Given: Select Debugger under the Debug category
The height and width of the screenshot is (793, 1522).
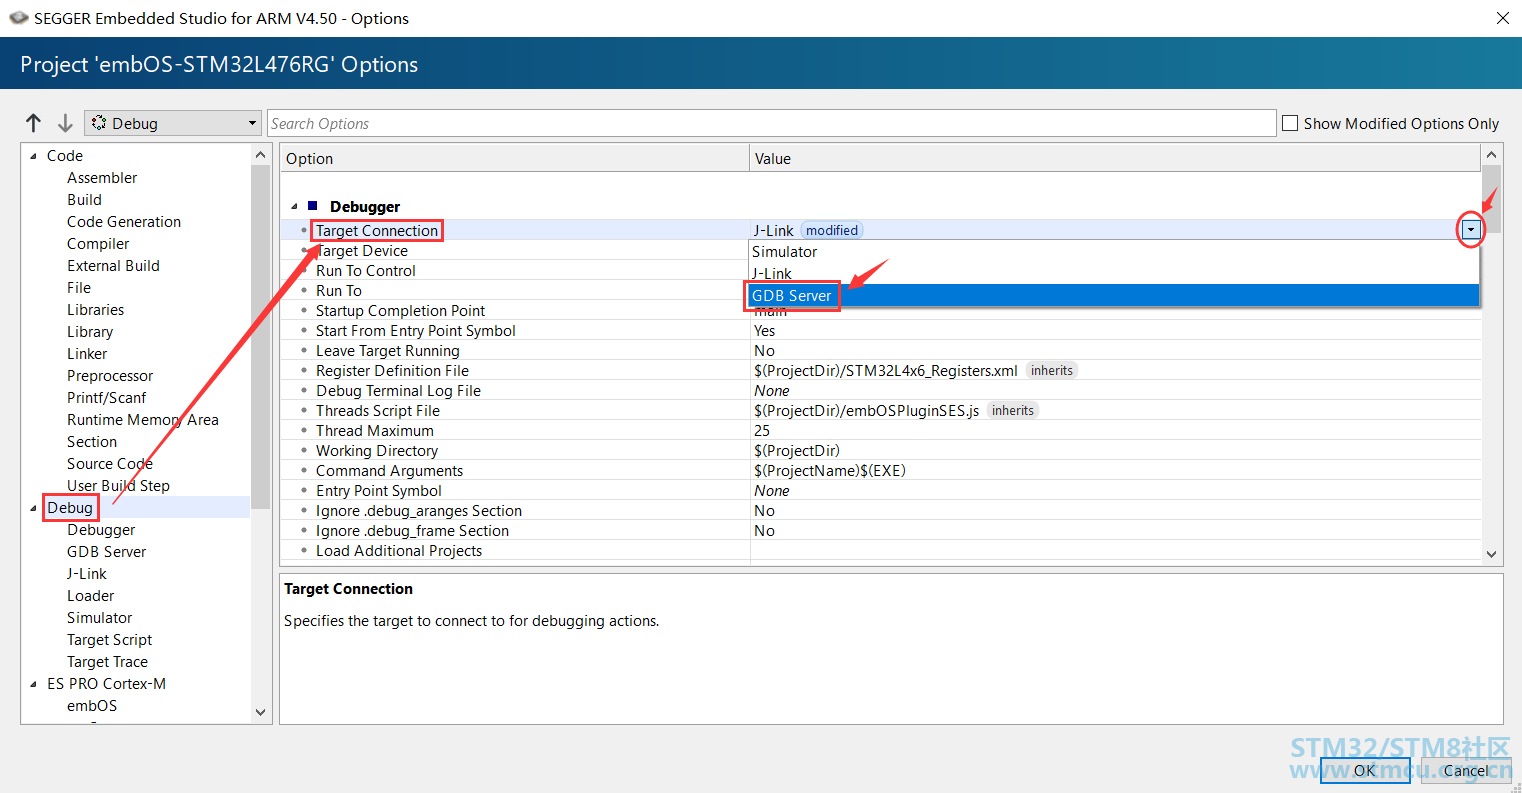Looking at the screenshot, I should (x=101, y=530).
